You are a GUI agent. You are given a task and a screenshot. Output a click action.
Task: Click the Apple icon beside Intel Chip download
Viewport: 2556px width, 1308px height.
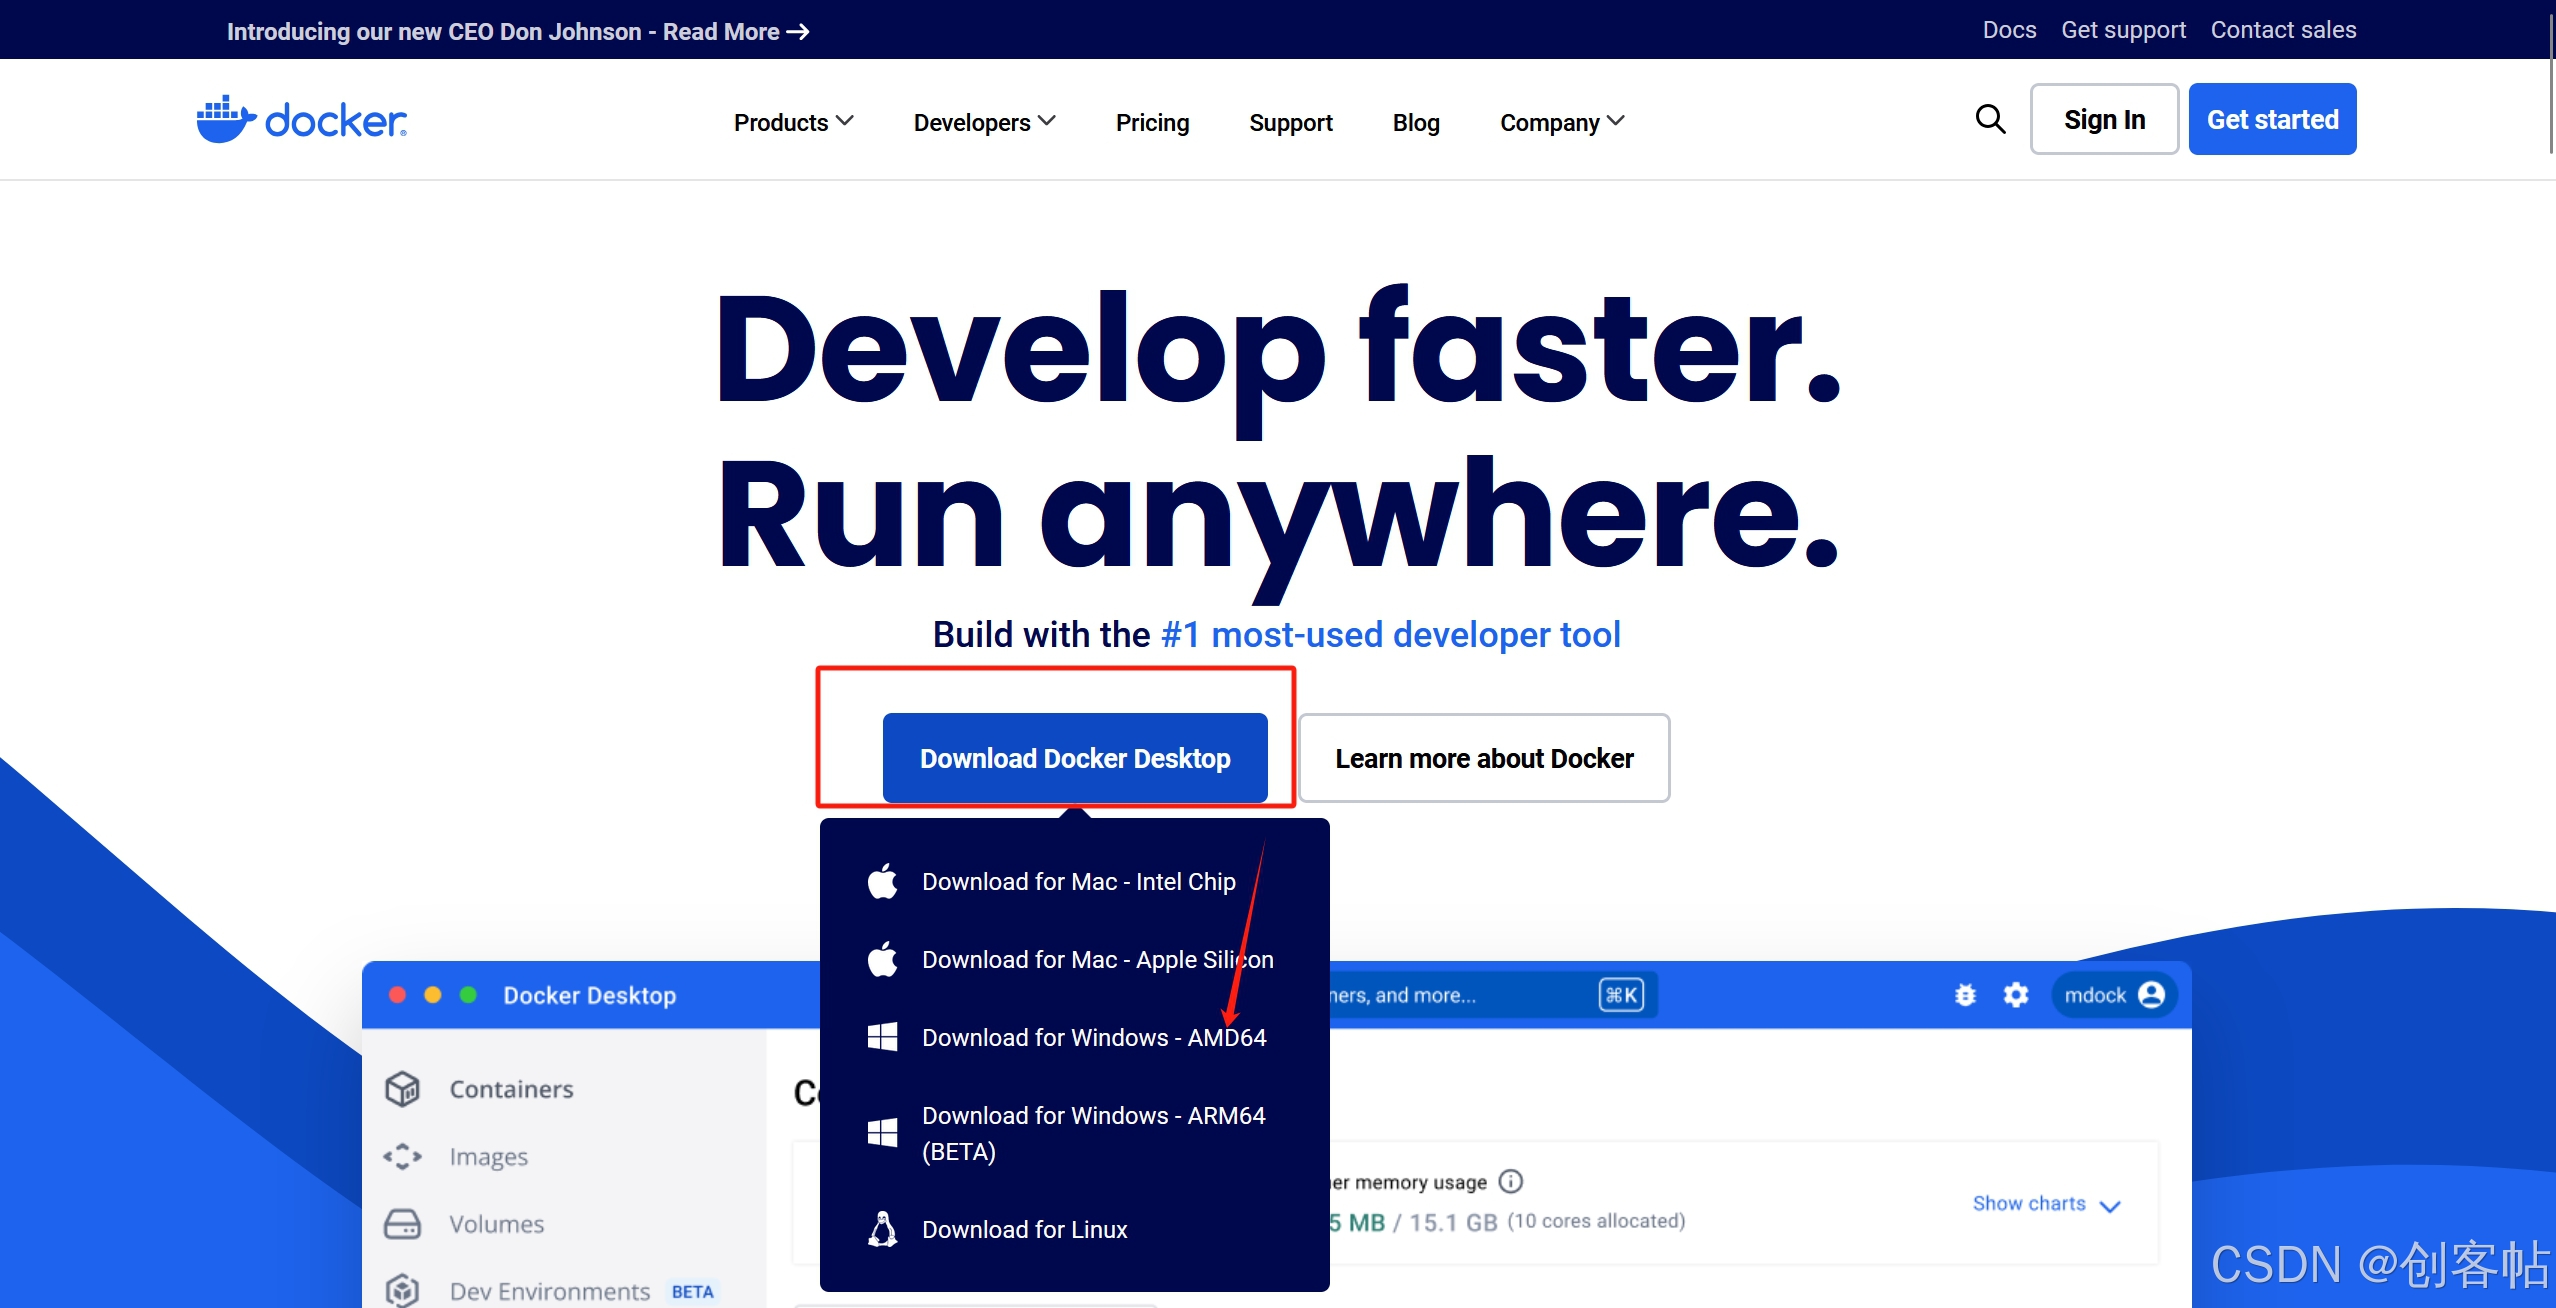(882, 881)
